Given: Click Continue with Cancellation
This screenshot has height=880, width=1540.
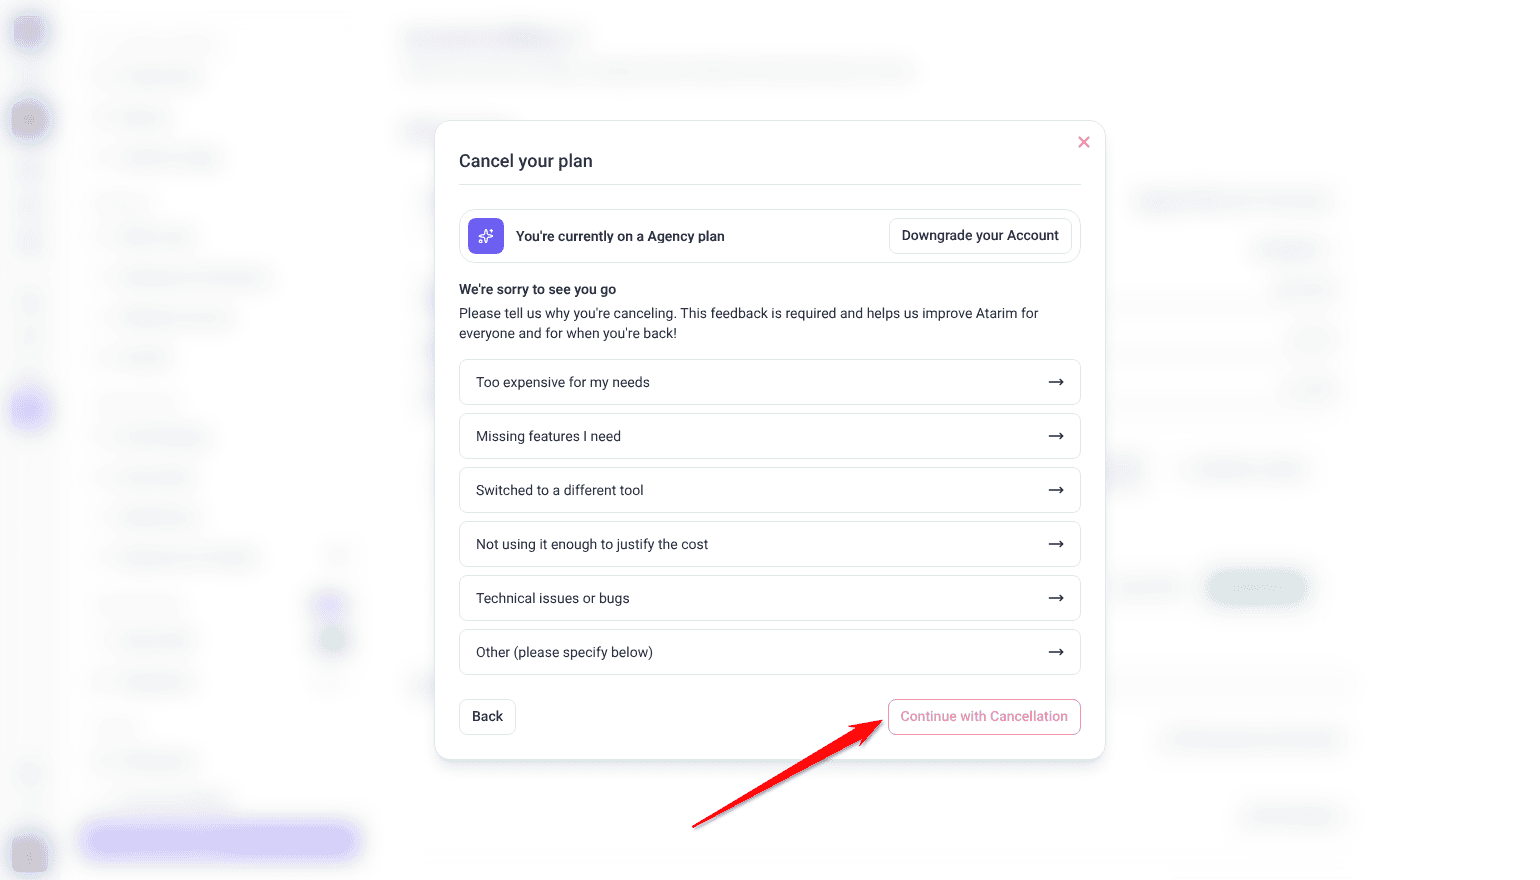Looking at the screenshot, I should [x=984, y=717].
